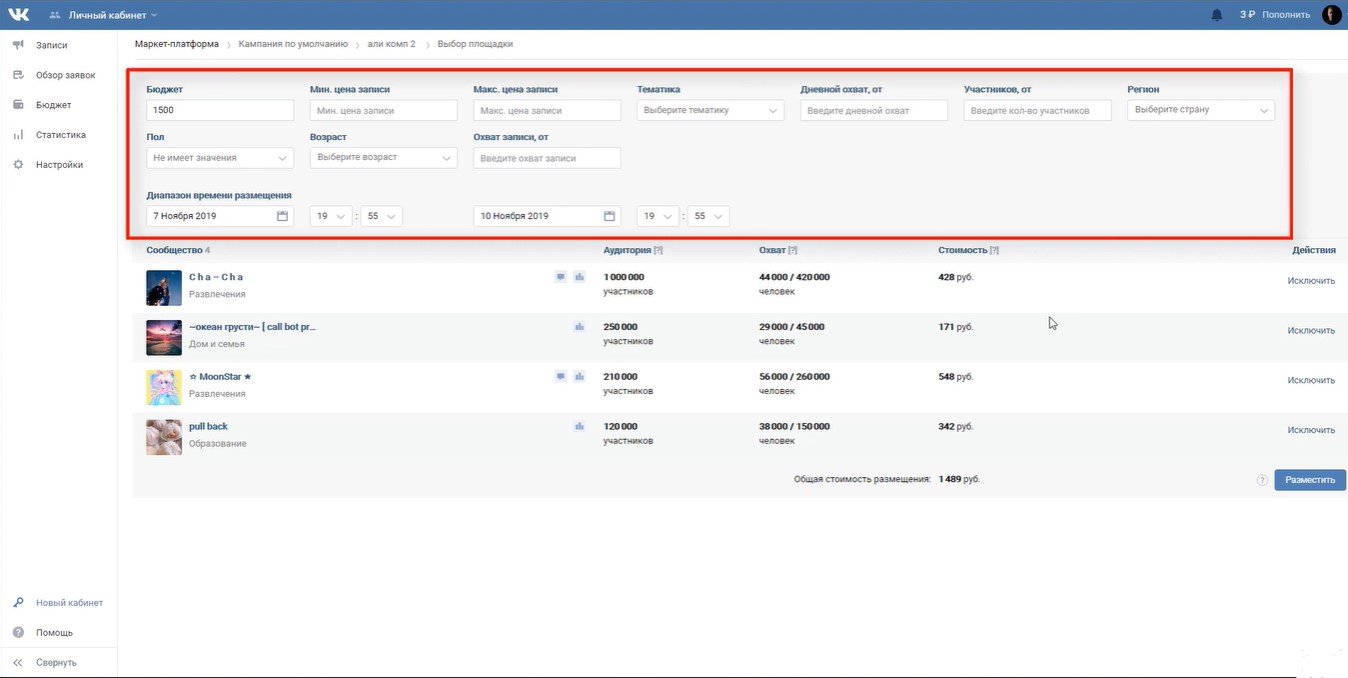Open the notifications bell icon

(1217, 15)
